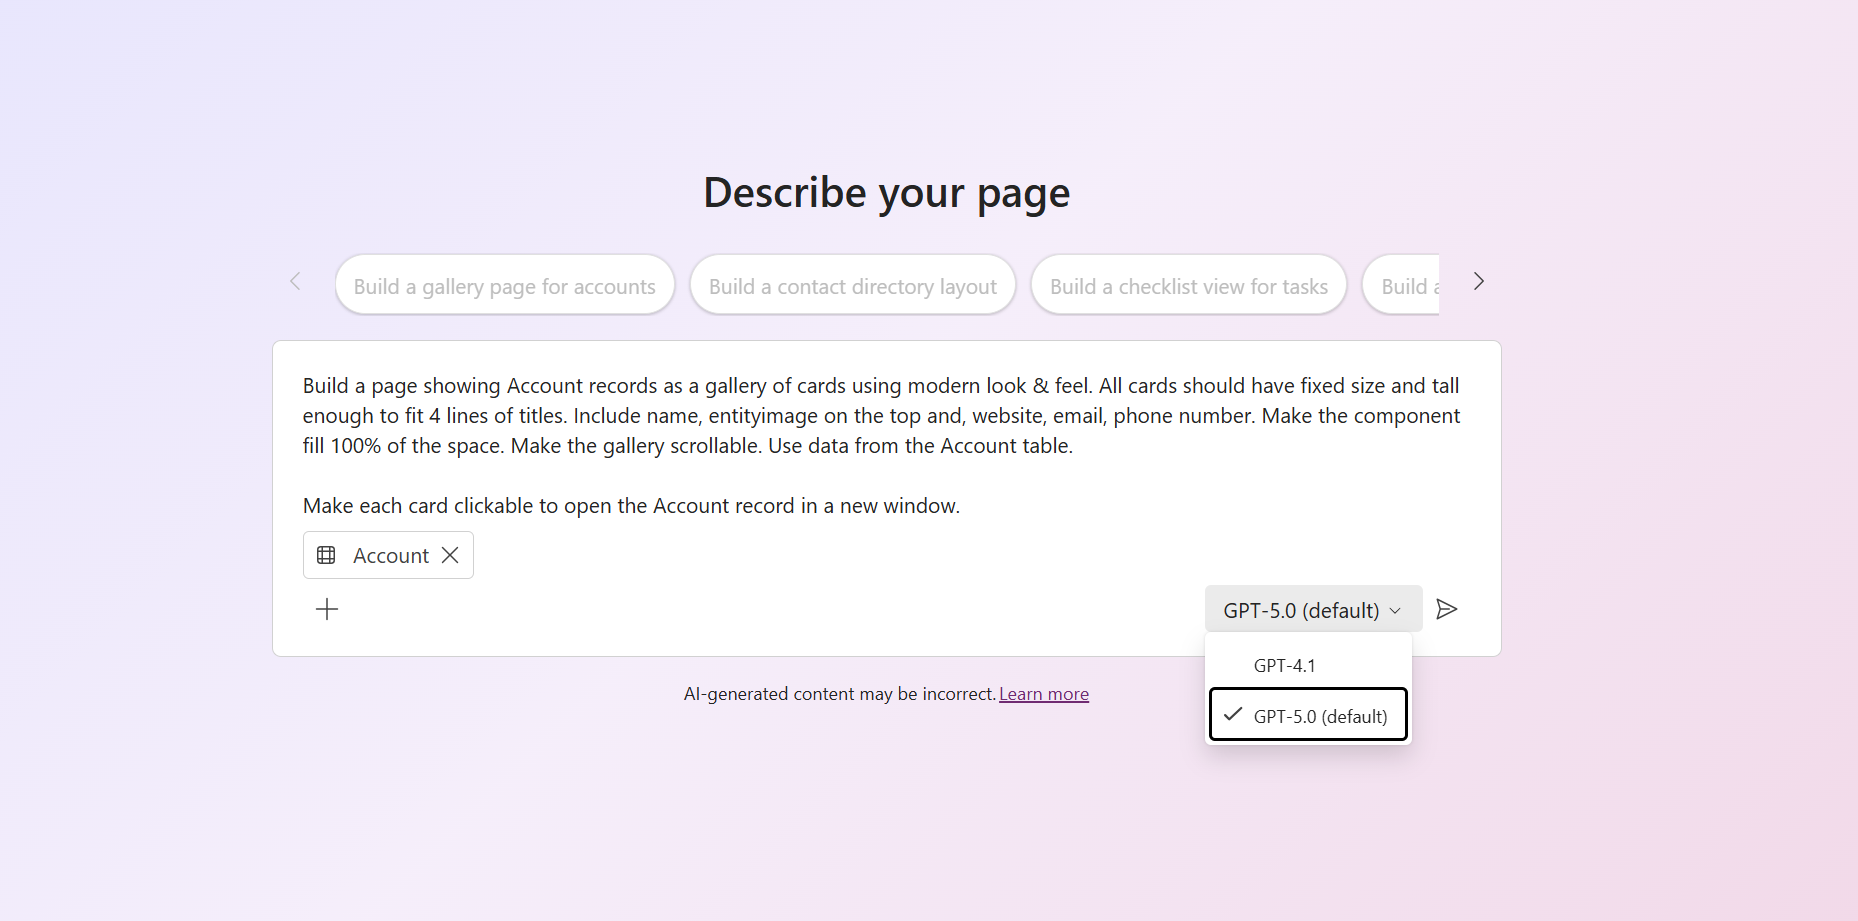This screenshot has width=1858, height=921.
Task: Show previous suggestions with left chevron
Action: tap(295, 282)
